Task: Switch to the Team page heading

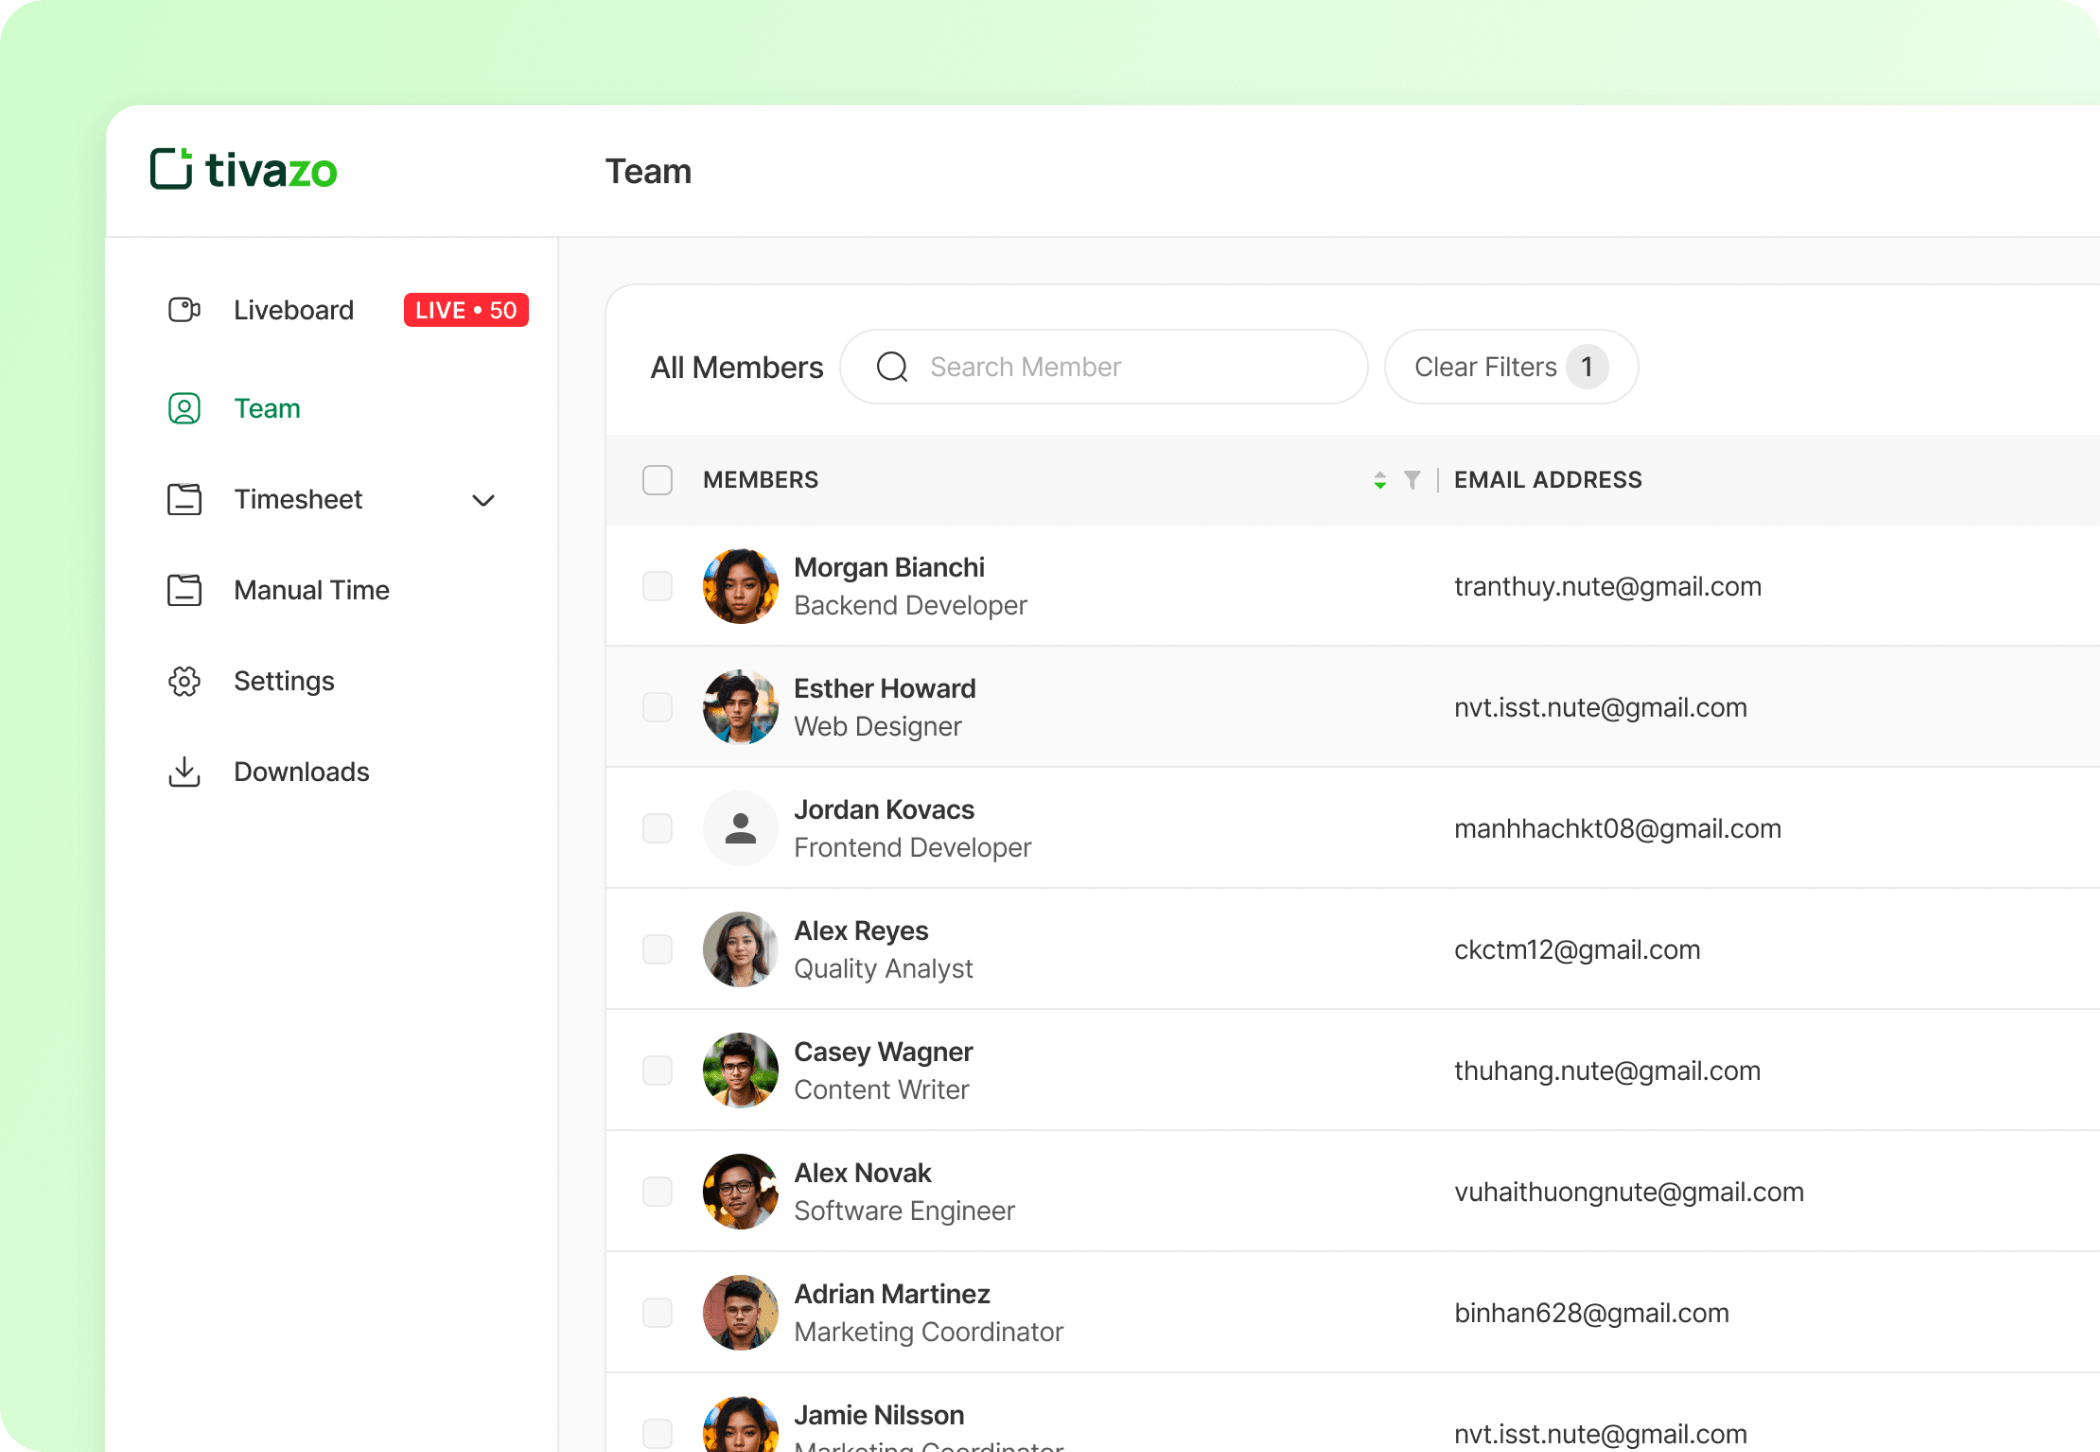Action: point(648,171)
